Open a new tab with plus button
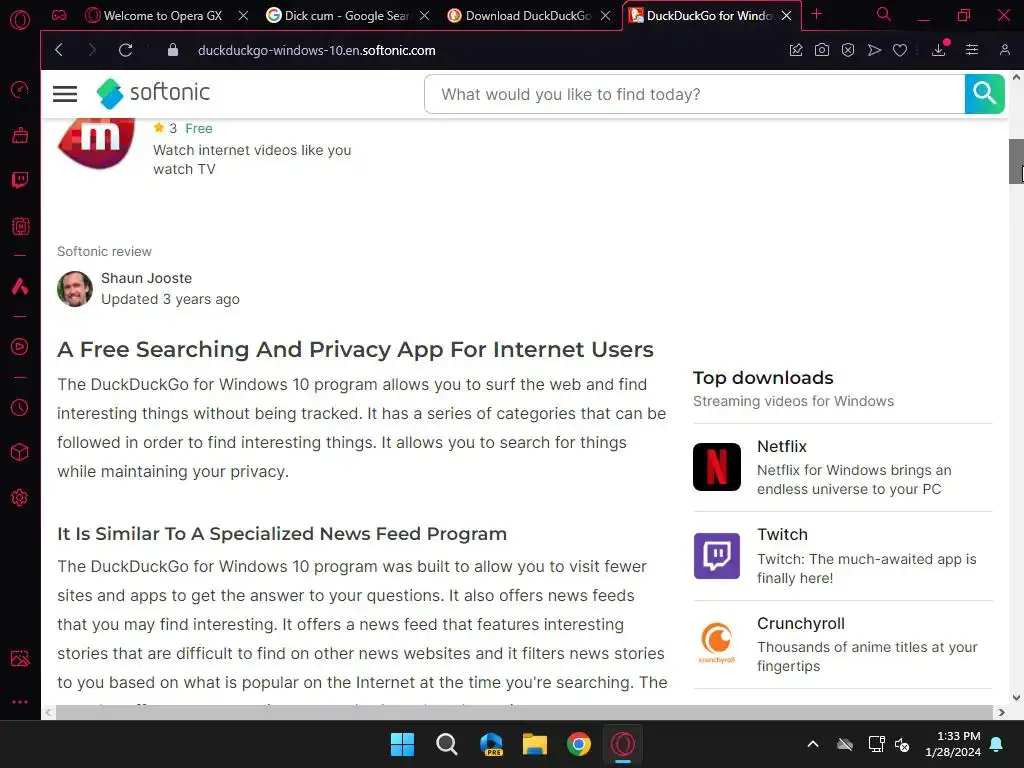Screen dimensions: 1024x768 tap(816, 14)
